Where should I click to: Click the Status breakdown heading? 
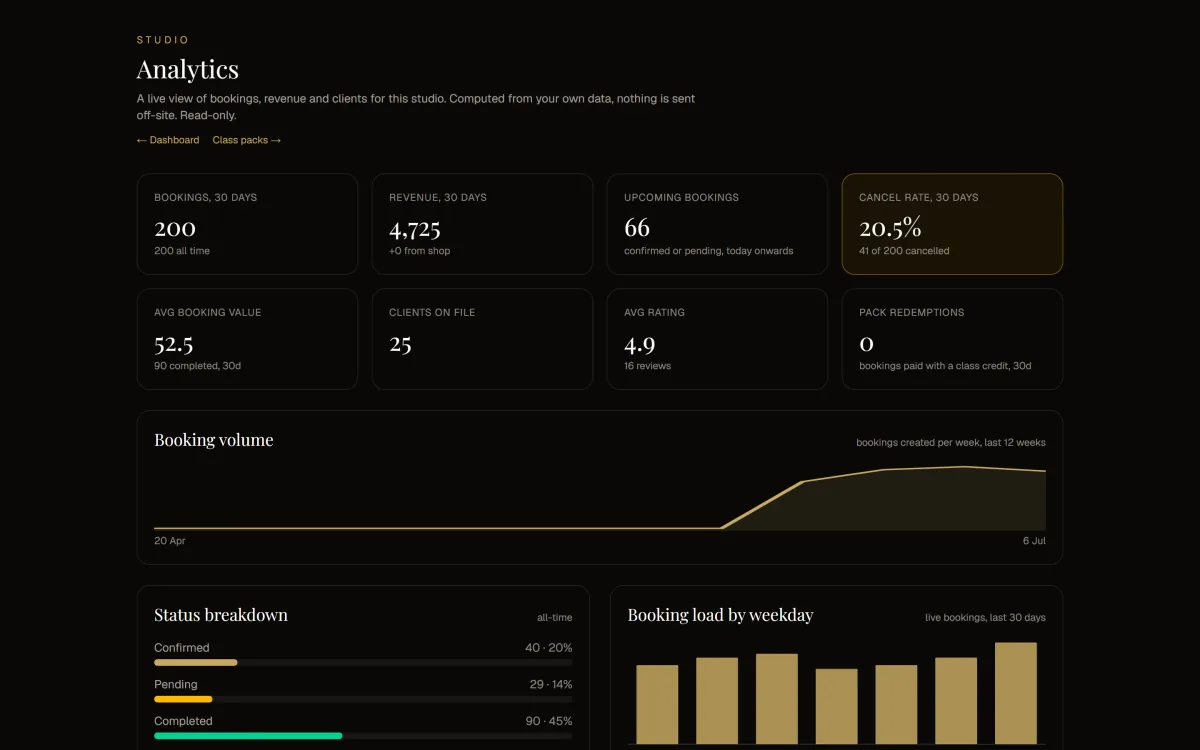tap(221, 615)
